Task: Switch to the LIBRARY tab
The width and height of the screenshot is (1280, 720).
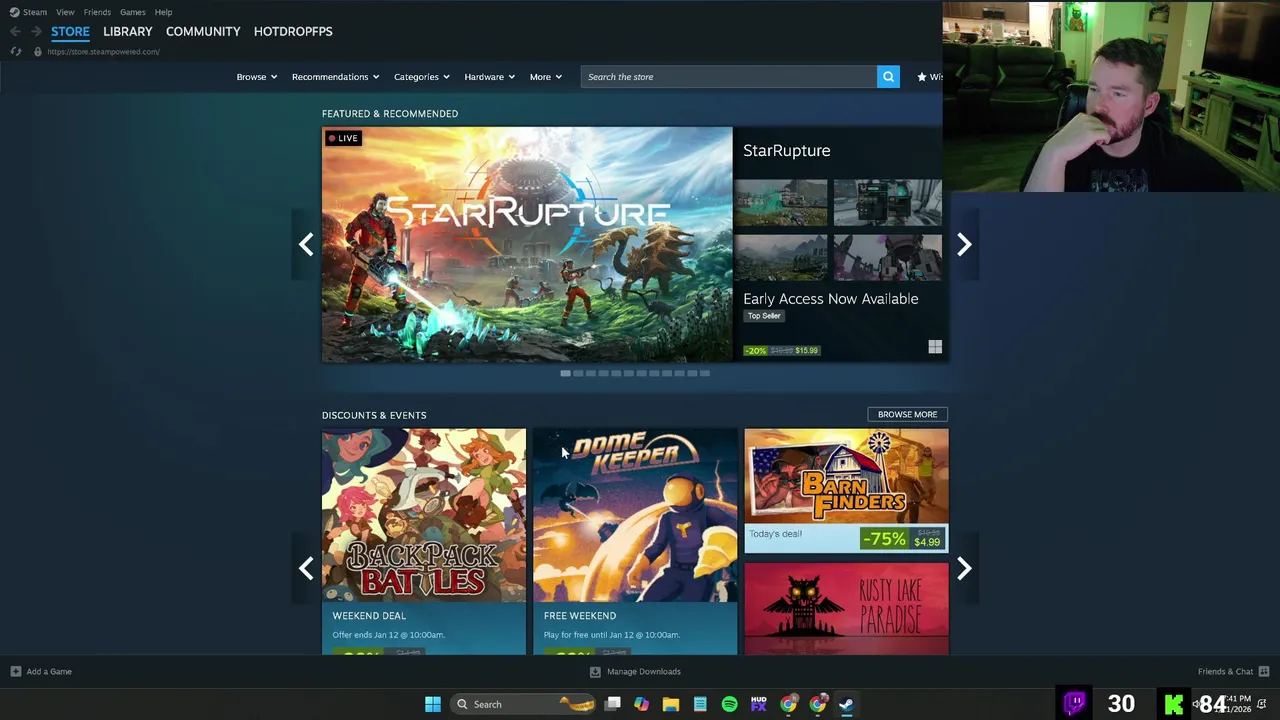Action: tap(128, 32)
